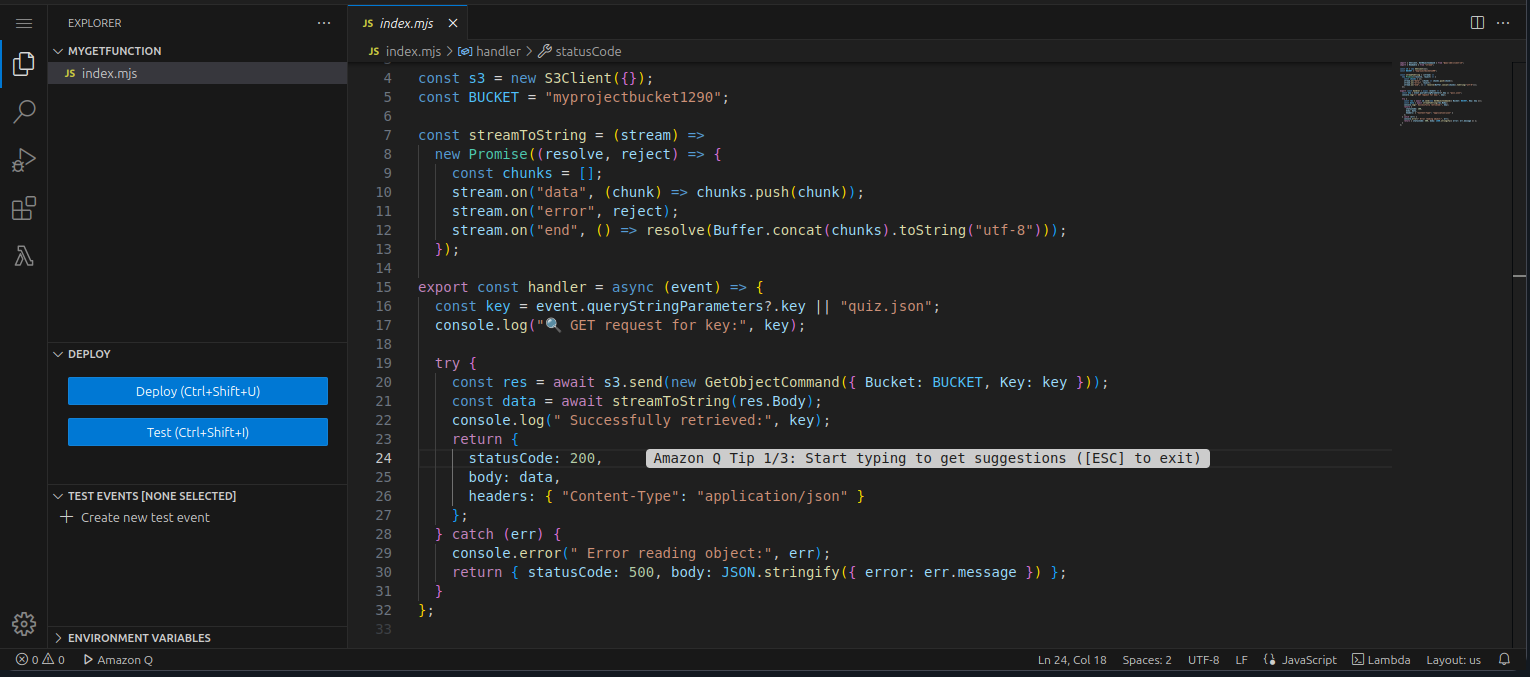Open the AWS Lambda sidebar icon
This screenshot has height=677, width=1530.
pyautogui.click(x=24, y=256)
